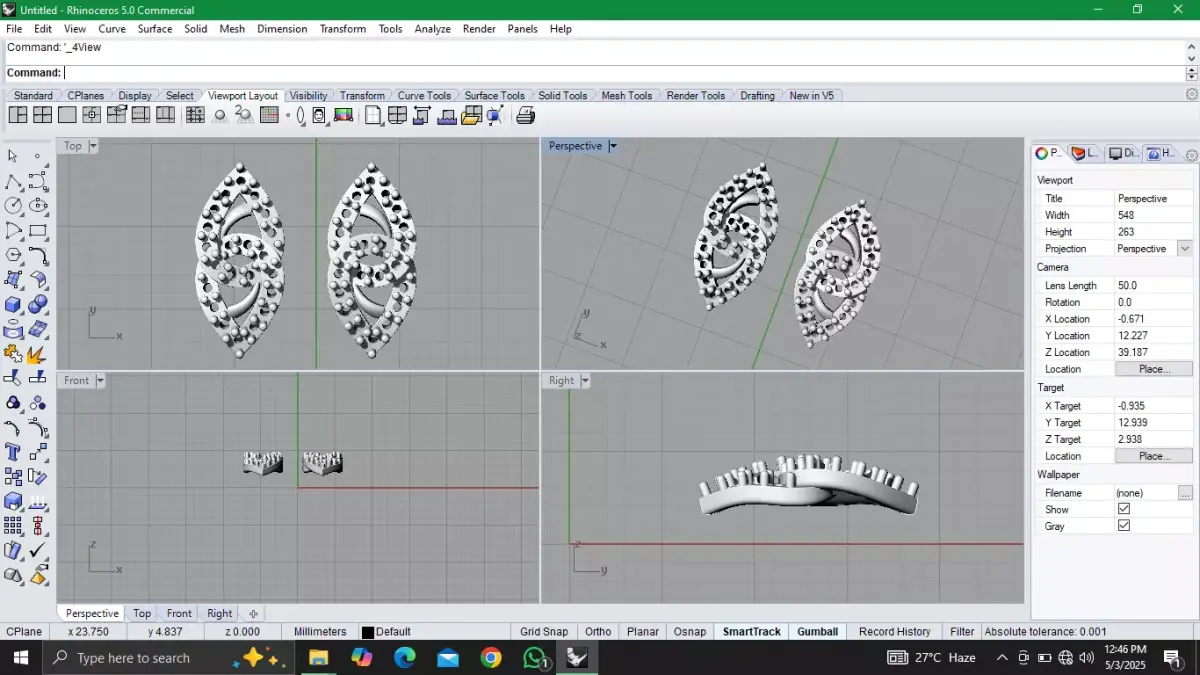Click the Boolean union spheres icon
The width and height of the screenshot is (1200, 675).
click(x=38, y=304)
